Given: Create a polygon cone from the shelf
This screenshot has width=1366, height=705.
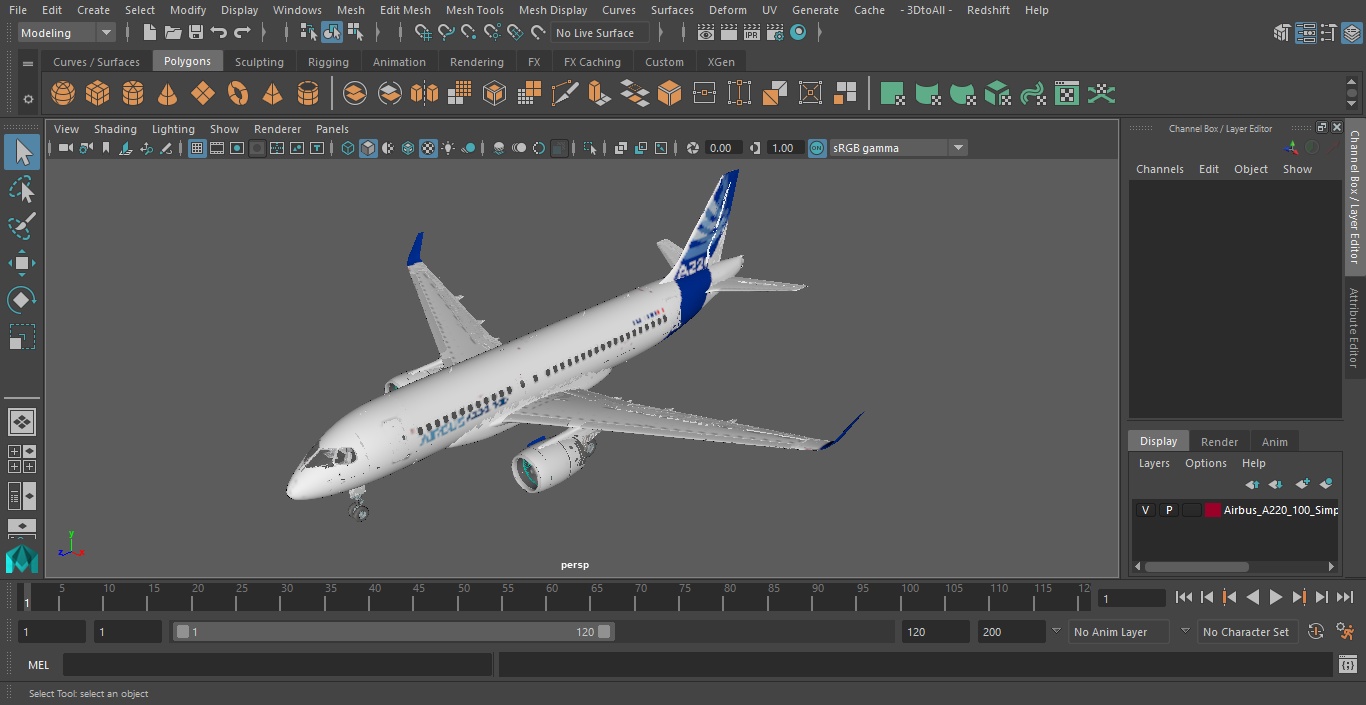Looking at the screenshot, I should point(168,94).
